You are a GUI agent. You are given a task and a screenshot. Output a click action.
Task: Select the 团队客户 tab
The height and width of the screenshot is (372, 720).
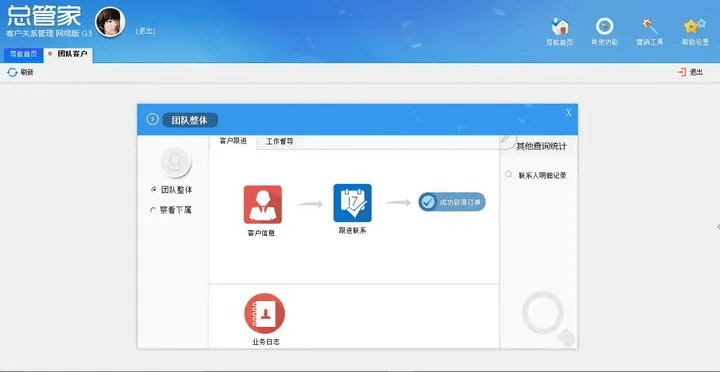[68, 54]
